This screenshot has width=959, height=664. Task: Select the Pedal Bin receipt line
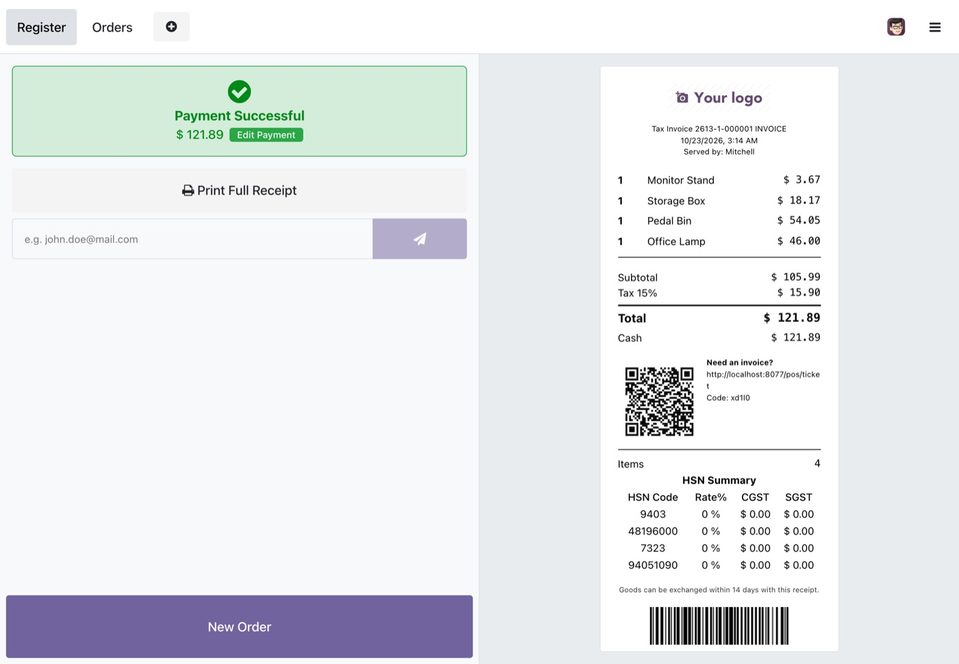point(719,221)
